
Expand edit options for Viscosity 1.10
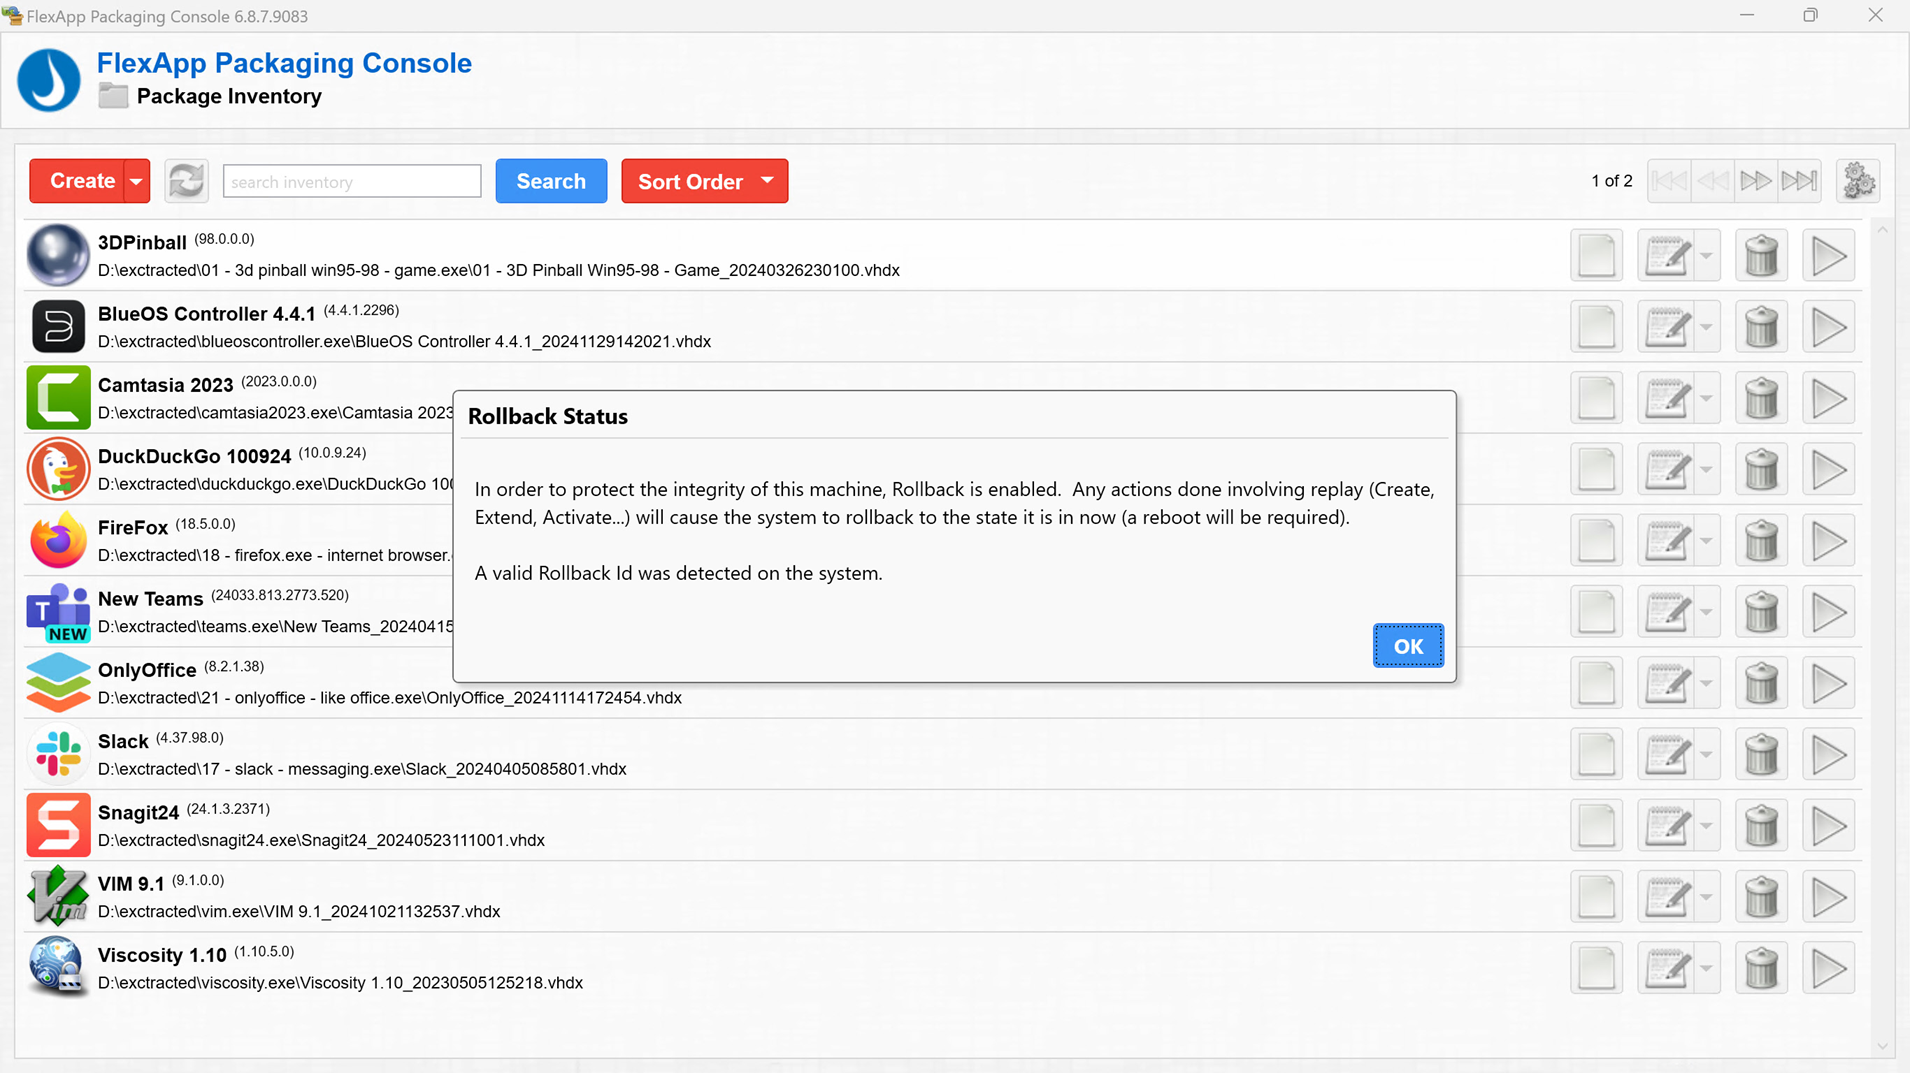tap(1707, 969)
